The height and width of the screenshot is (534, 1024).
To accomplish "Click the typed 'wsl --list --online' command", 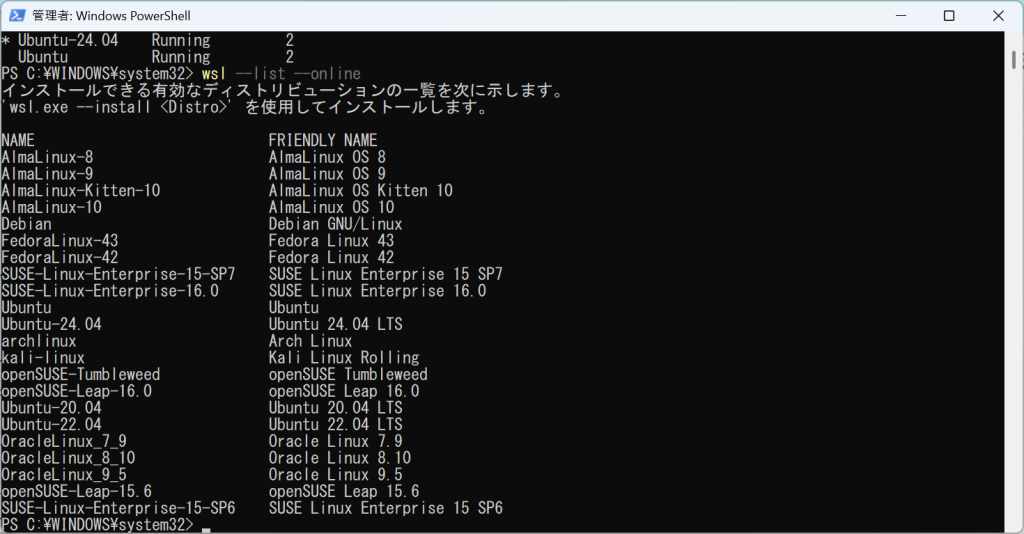I will pyautogui.click(x=281, y=74).
